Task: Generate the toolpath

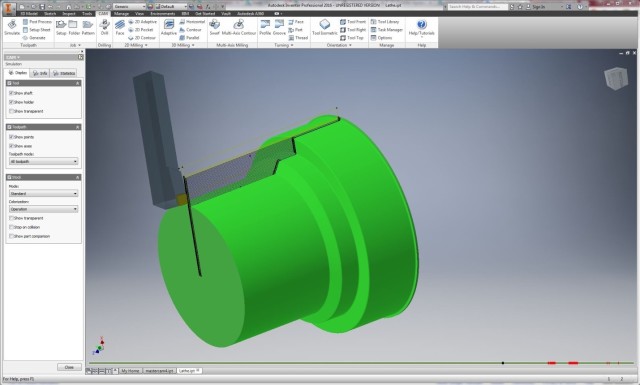Action: click(34, 38)
